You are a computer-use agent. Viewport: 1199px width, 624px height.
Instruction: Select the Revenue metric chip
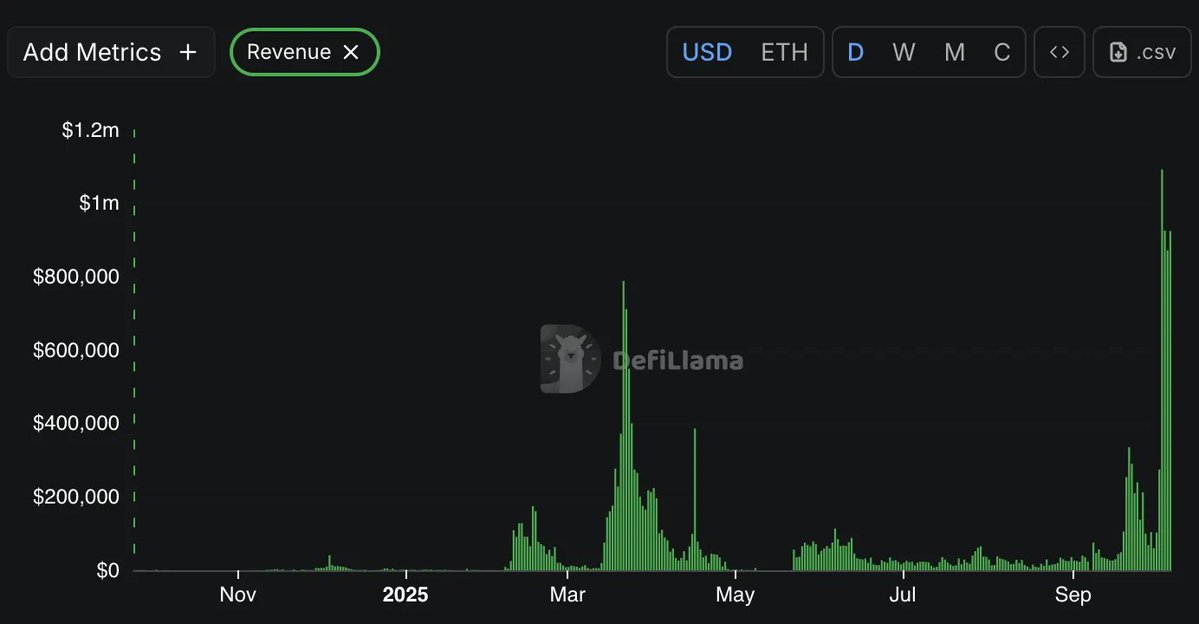pyautogui.click(x=304, y=52)
